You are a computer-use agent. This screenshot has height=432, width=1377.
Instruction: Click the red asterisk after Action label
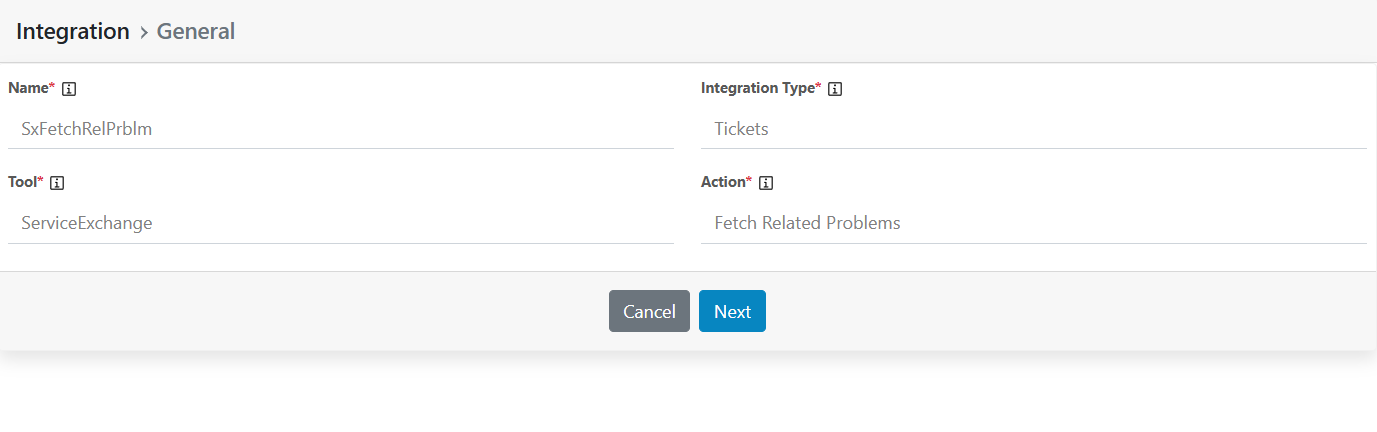749,181
